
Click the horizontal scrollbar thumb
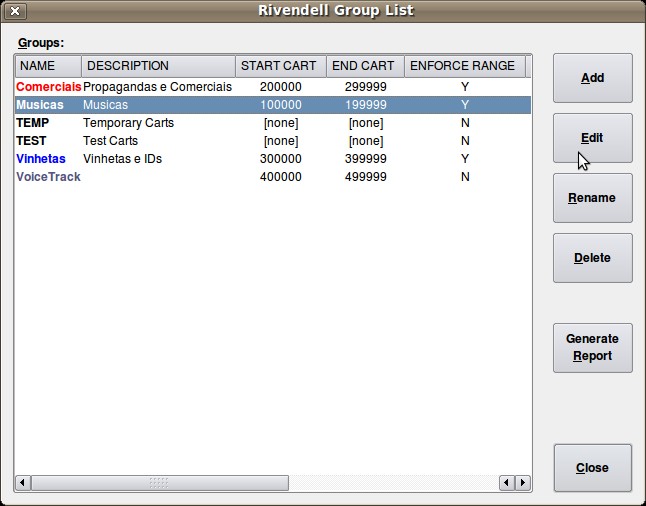click(x=160, y=483)
